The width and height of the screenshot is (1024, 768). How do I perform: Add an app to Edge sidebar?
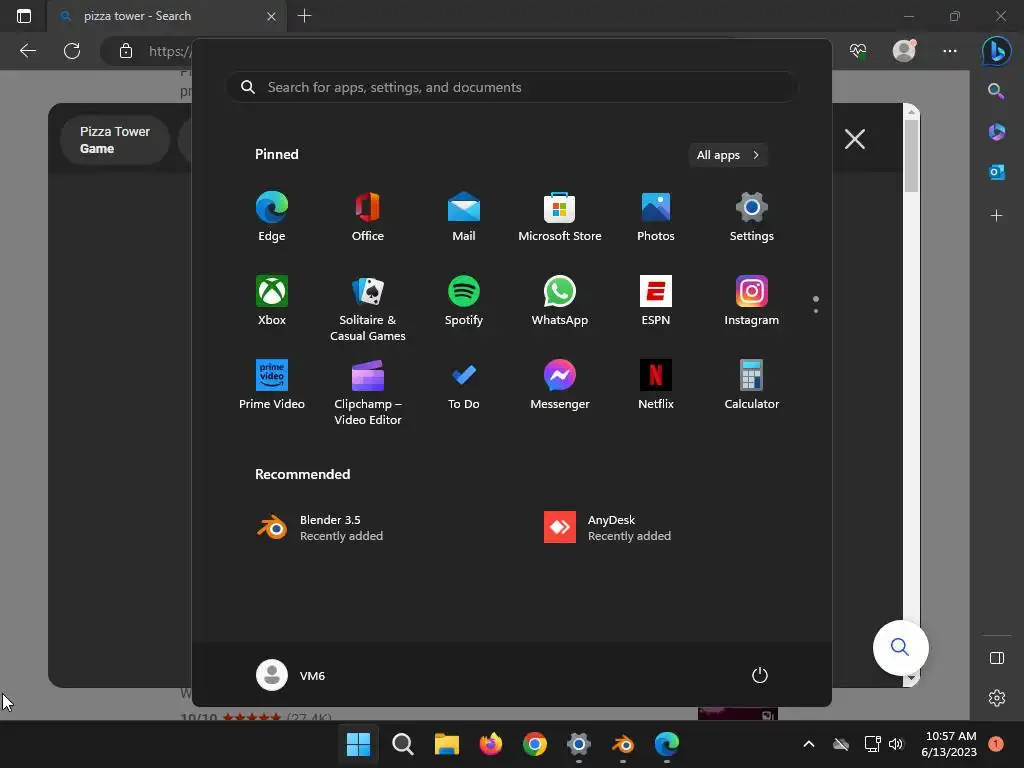coord(997,215)
